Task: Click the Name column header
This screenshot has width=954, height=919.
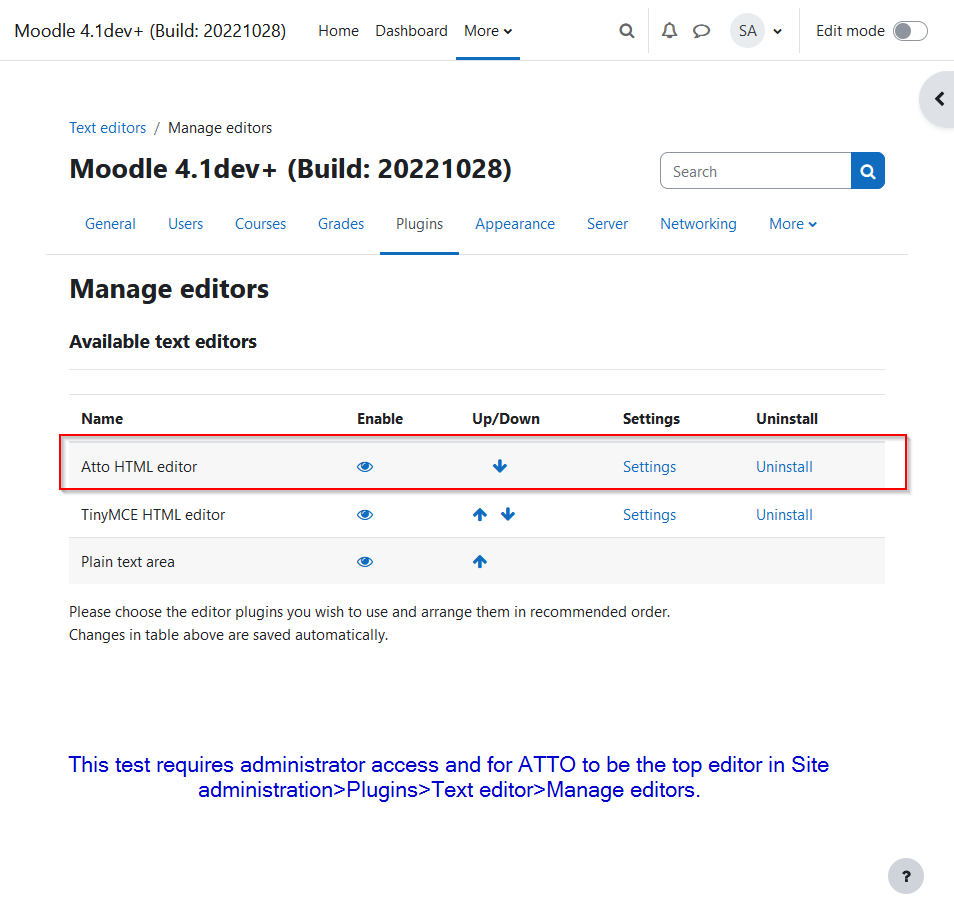Action: [102, 419]
